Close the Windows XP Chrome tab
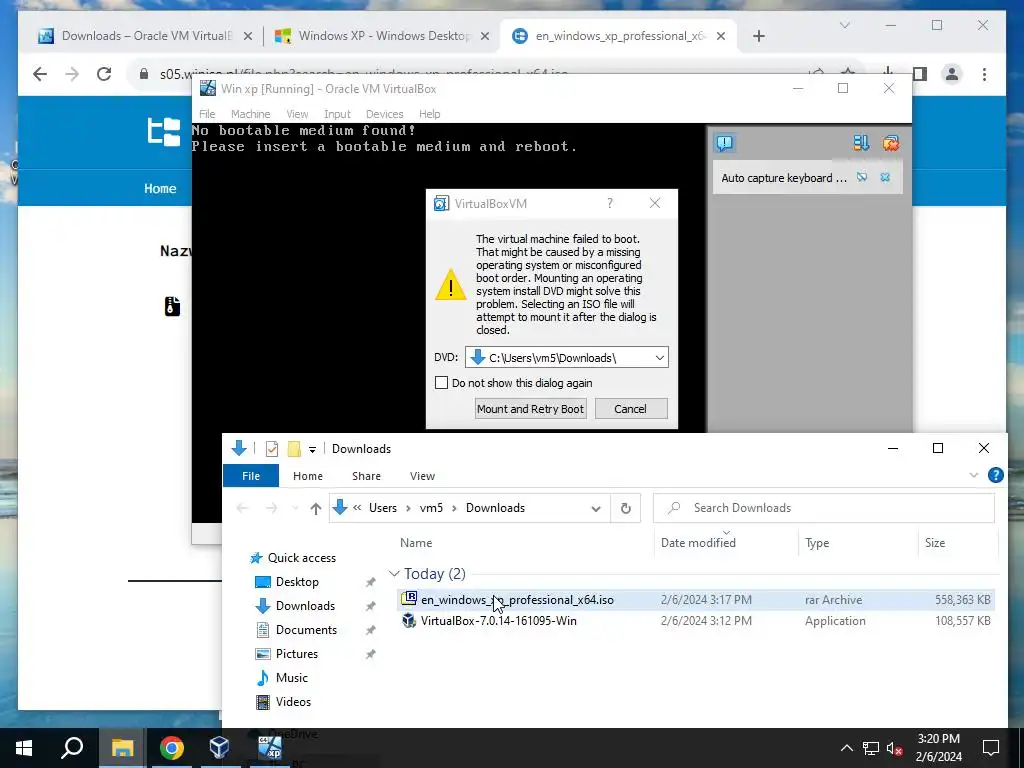 tap(485, 36)
